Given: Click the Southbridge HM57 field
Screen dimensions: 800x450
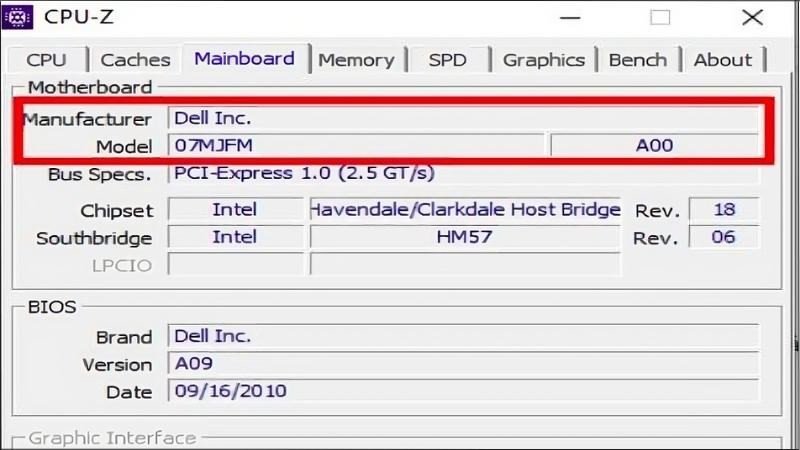Looking at the screenshot, I should pyautogui.click(x=465, y=237).
